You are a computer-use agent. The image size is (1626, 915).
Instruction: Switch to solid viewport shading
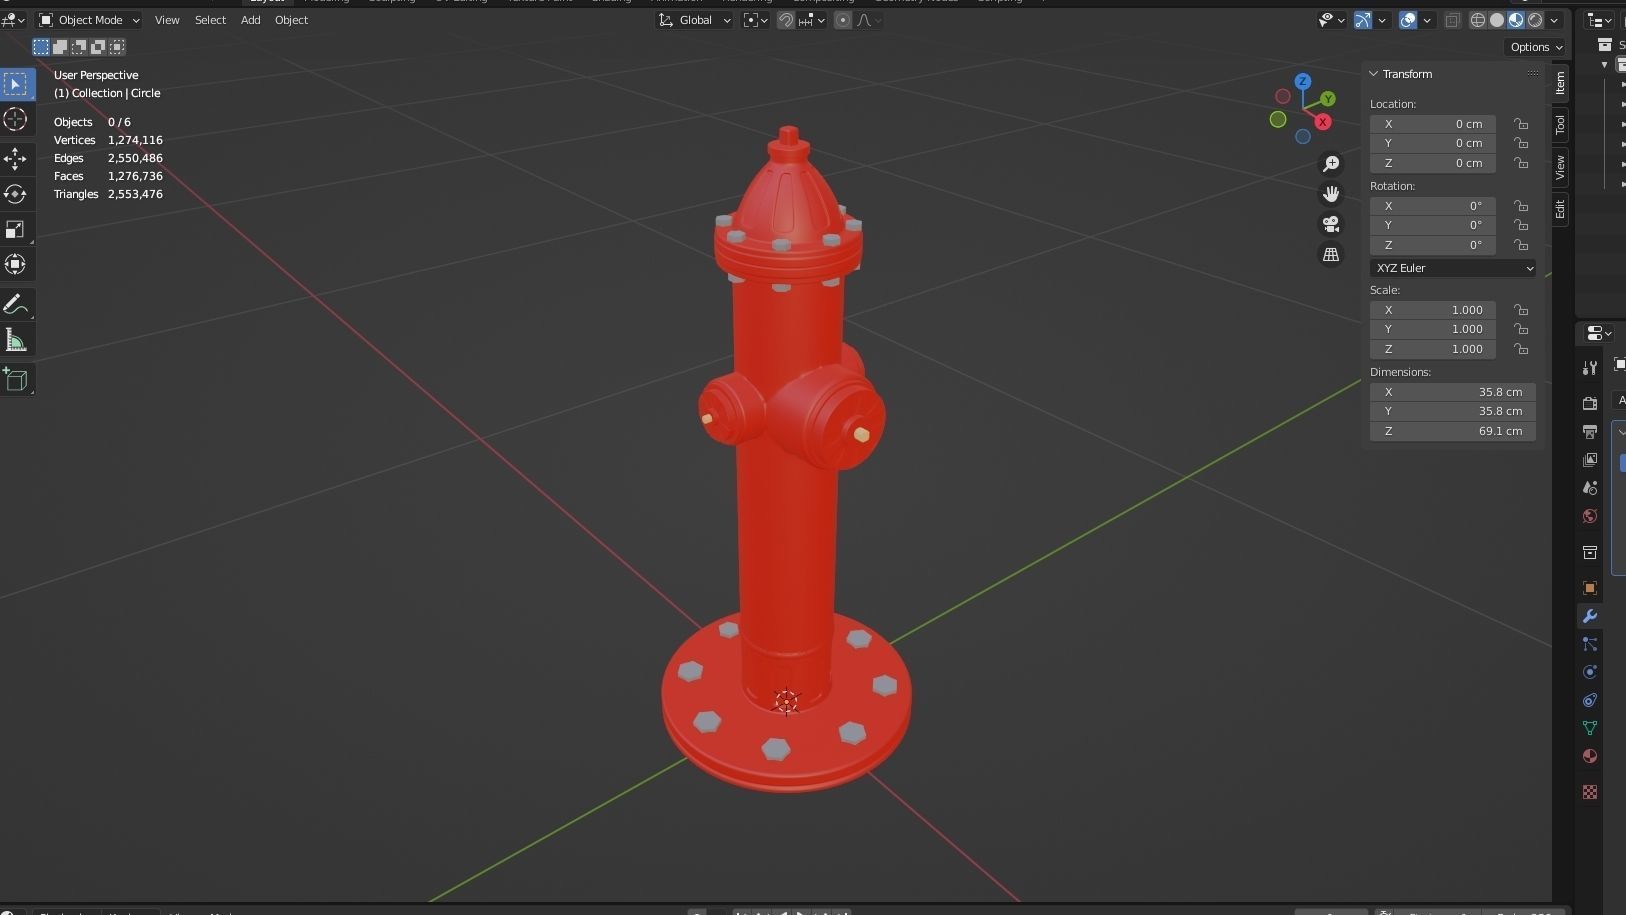click(1497, 20)
